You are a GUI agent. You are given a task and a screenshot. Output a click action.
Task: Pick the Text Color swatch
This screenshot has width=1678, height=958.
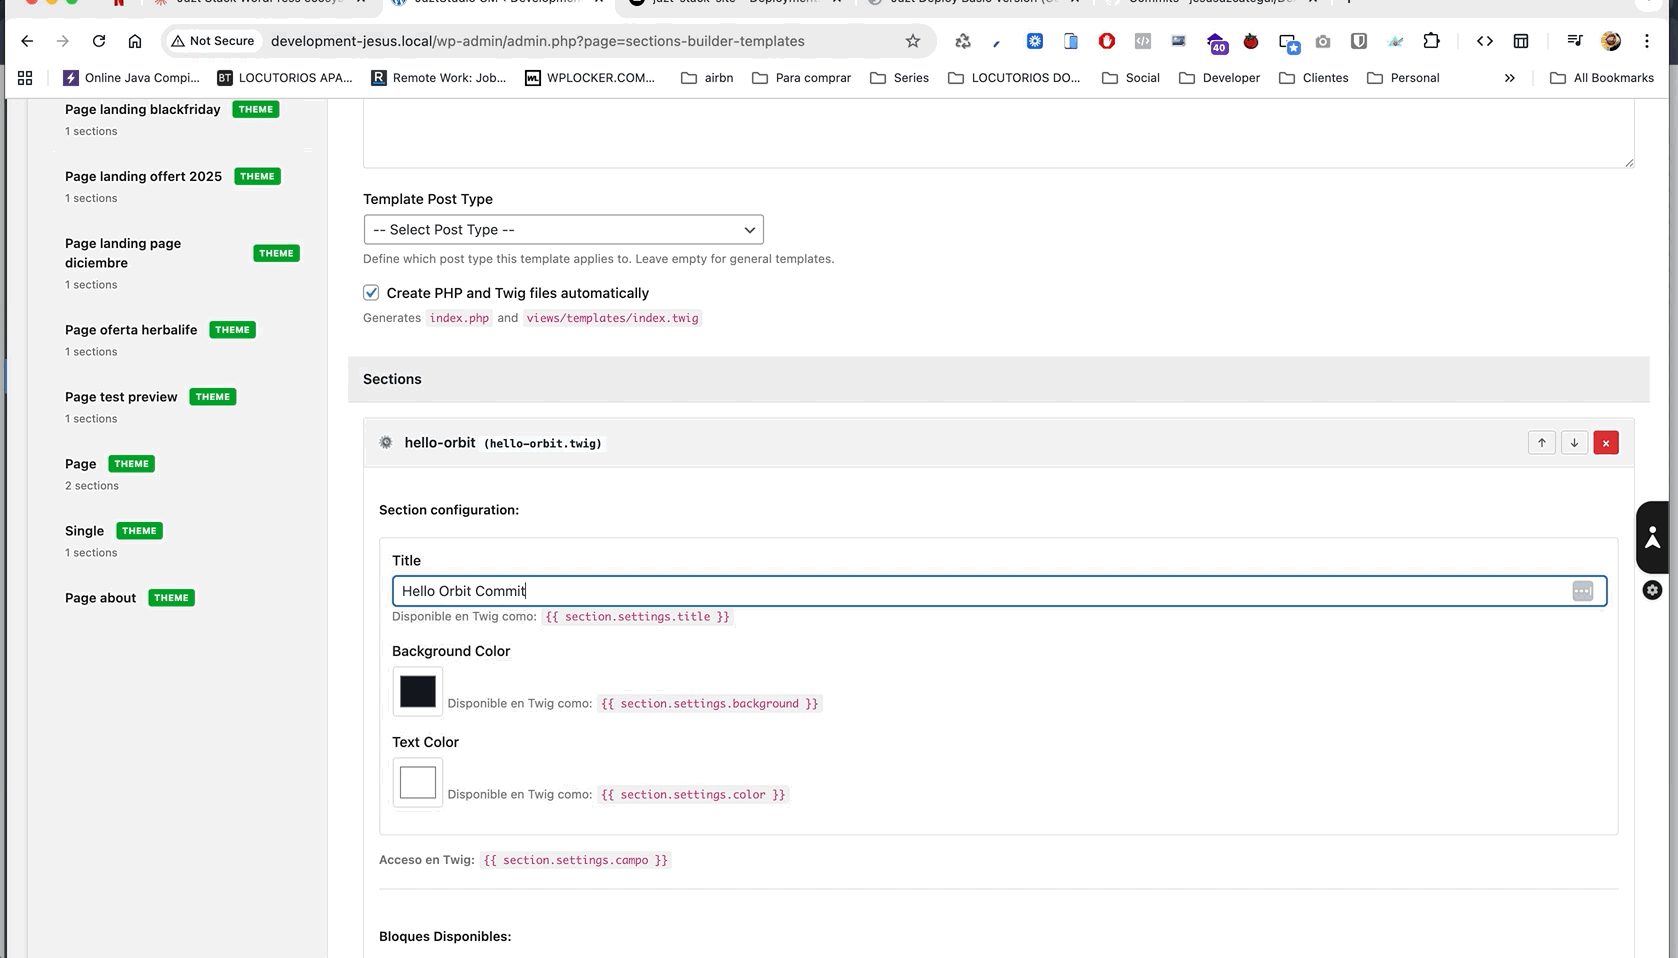coord(418,782)
